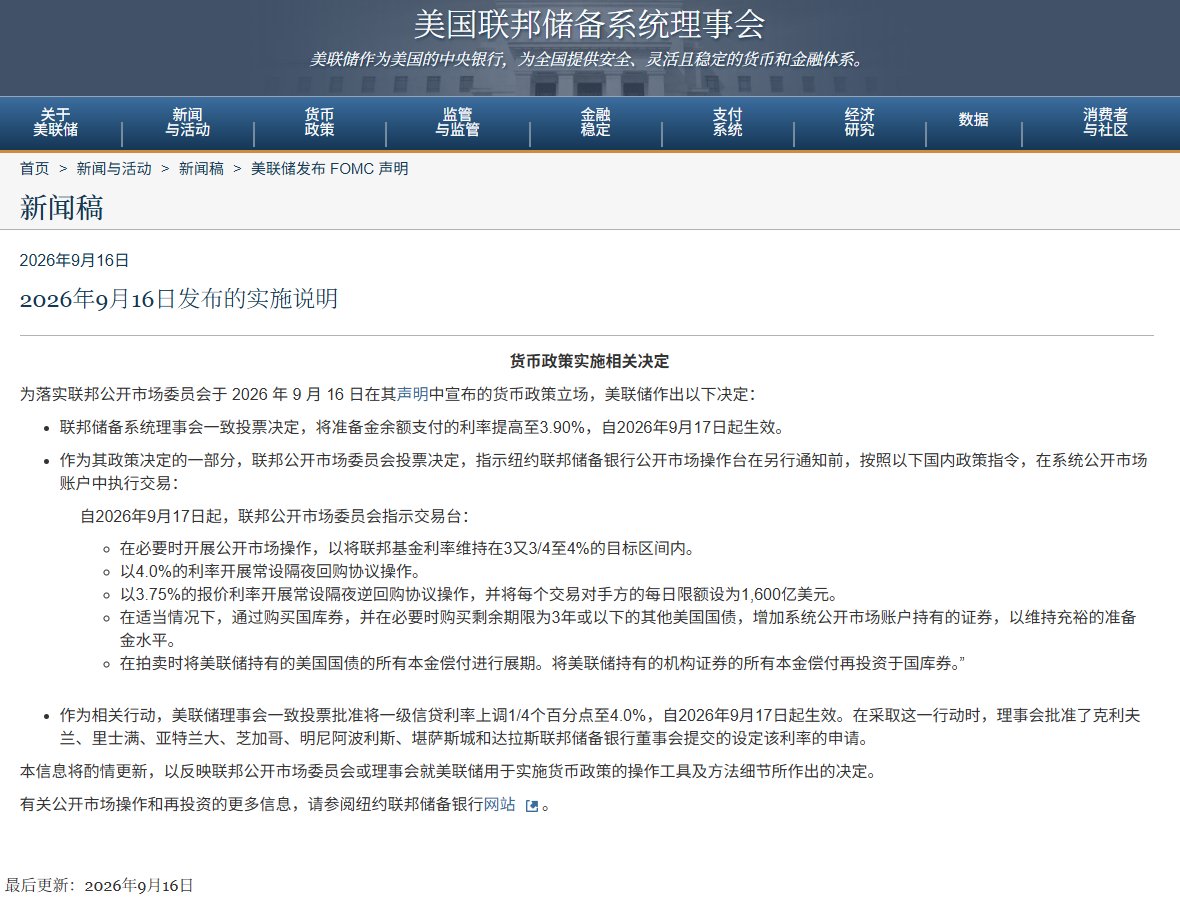
Task: Click the 新闻稿 breadcrumb link
Action: coord(201,169)
